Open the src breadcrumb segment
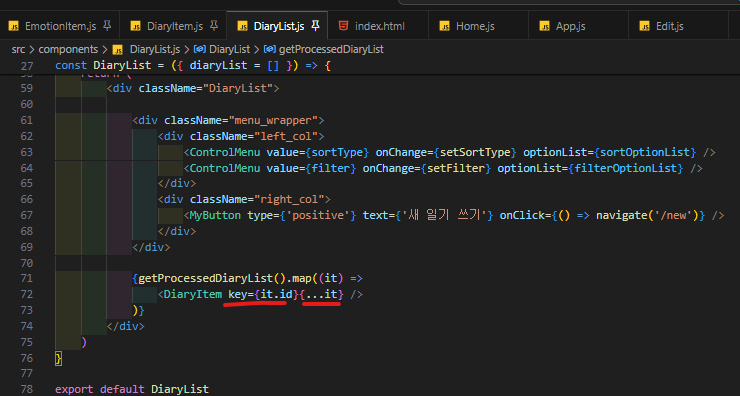Image resolution: width=740 pixels, height=396 pixels. pyautogui.click(x=18, y=49)
